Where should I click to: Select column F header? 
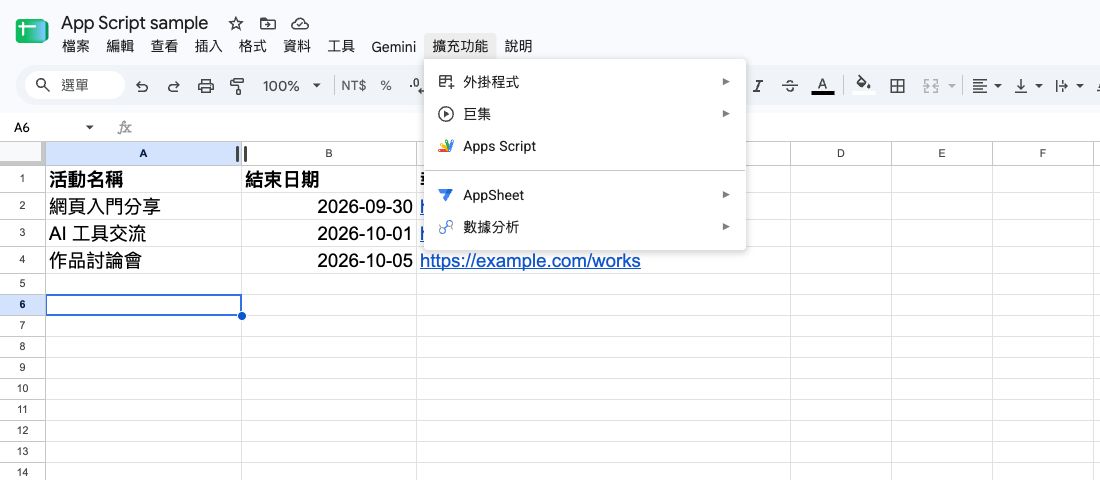click(1042, 154)
